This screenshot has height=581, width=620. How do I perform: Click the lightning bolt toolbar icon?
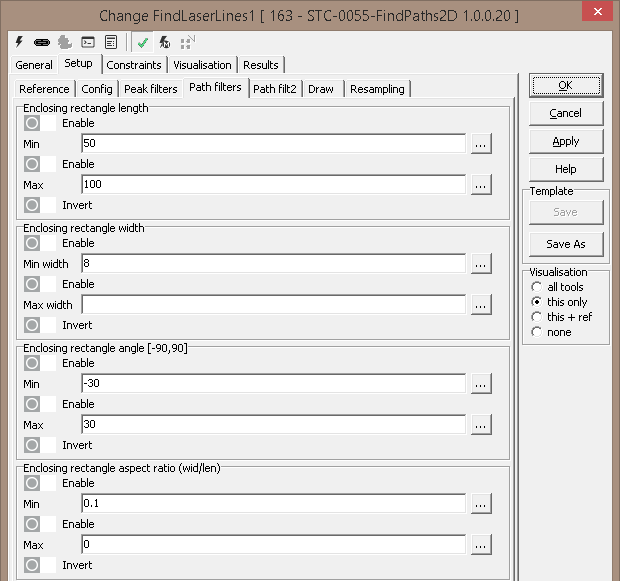[20, 43]
